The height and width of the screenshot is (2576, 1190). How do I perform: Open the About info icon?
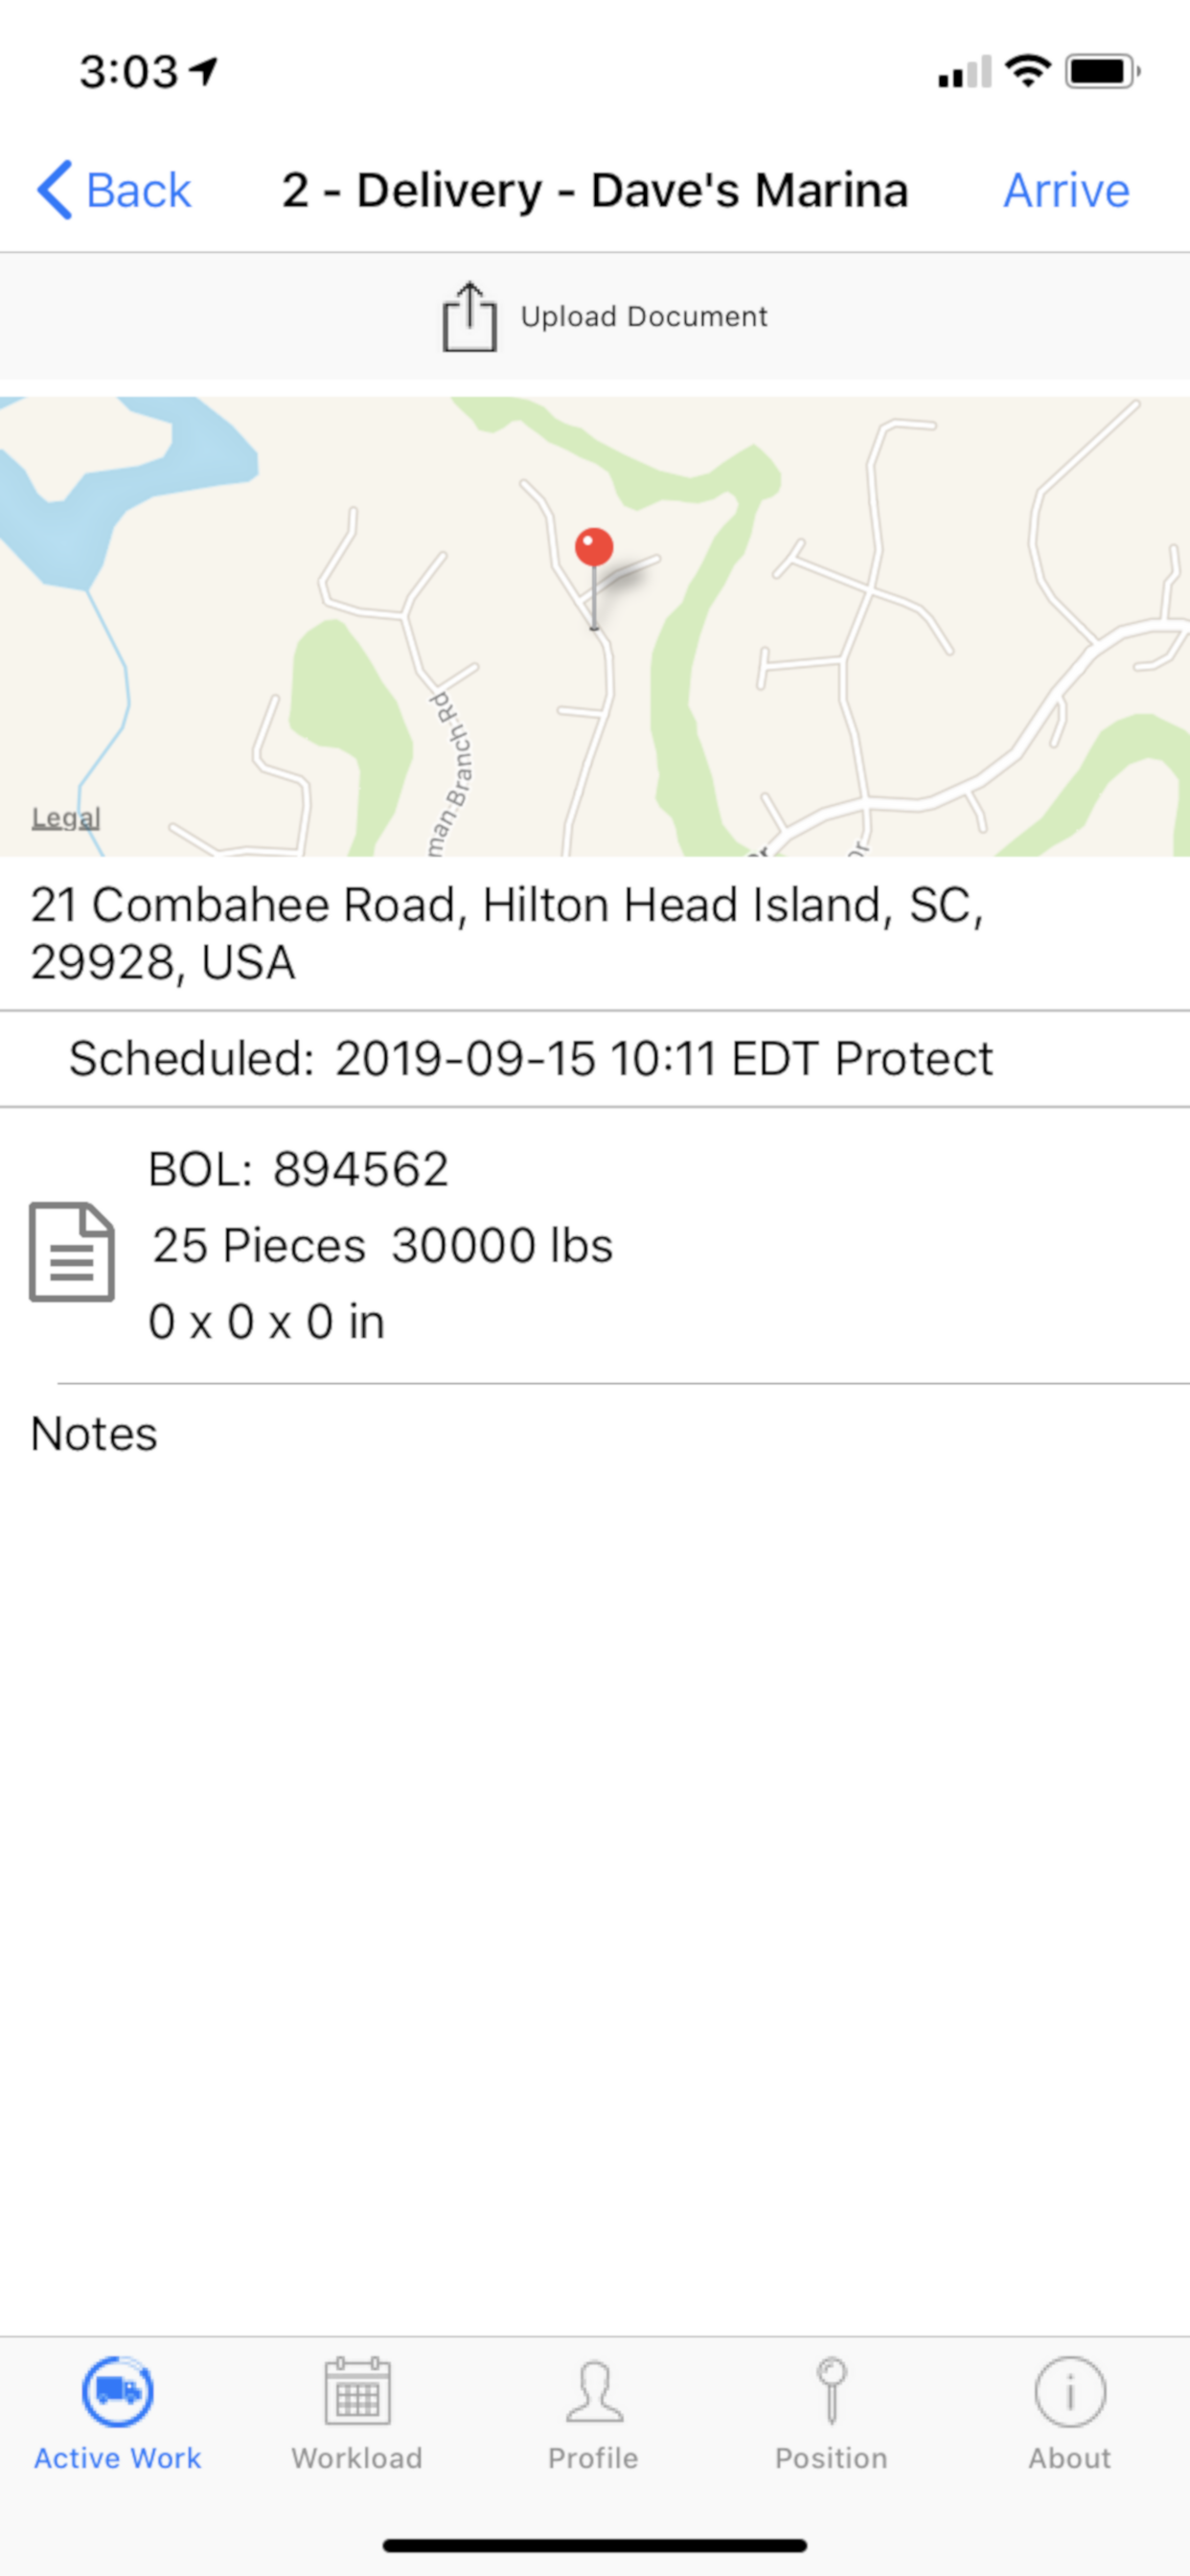(1070, 2393)
